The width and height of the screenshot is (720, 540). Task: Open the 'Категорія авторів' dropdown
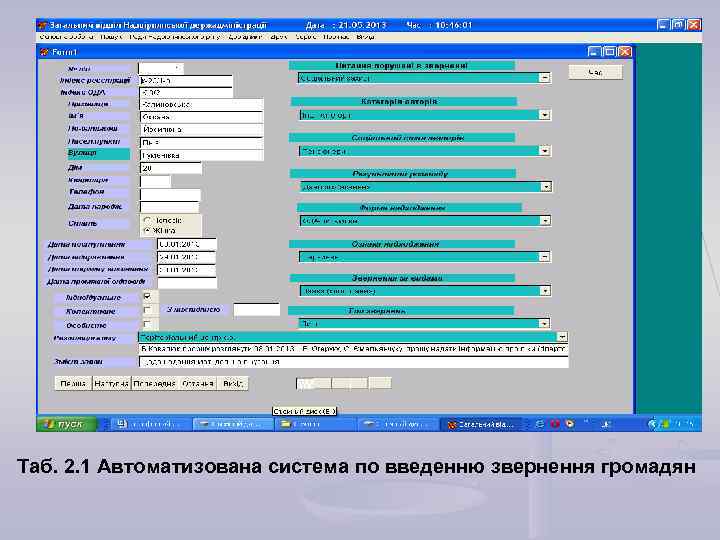pos(544,114)
